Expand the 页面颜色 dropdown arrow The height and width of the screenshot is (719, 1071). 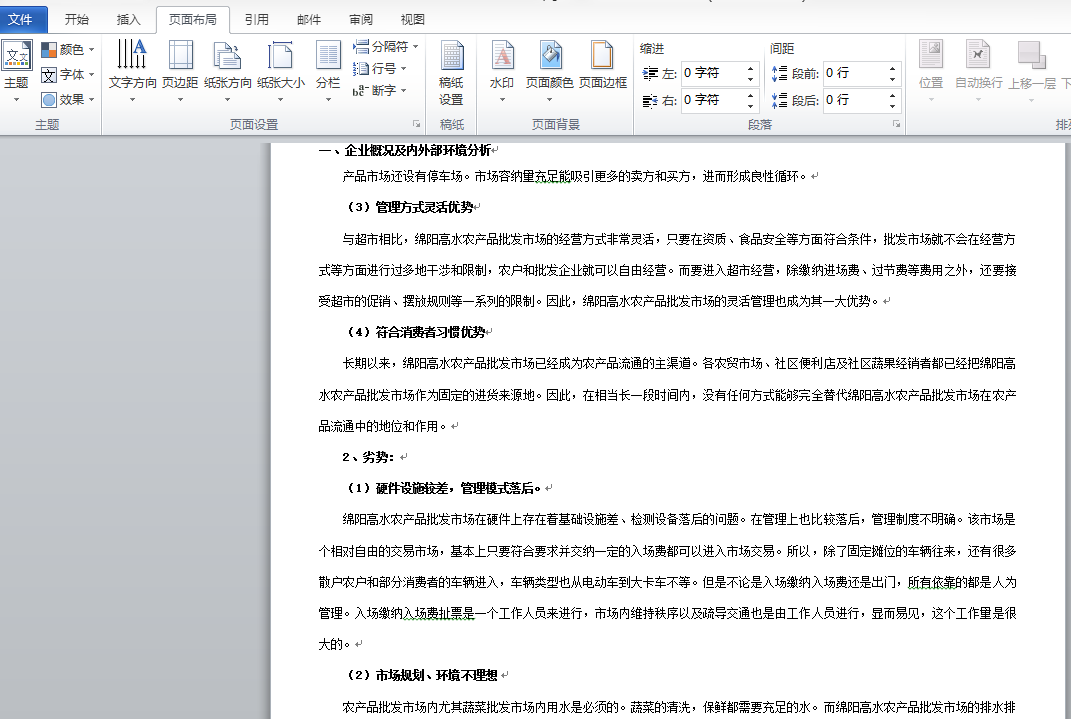click(549, 100)
